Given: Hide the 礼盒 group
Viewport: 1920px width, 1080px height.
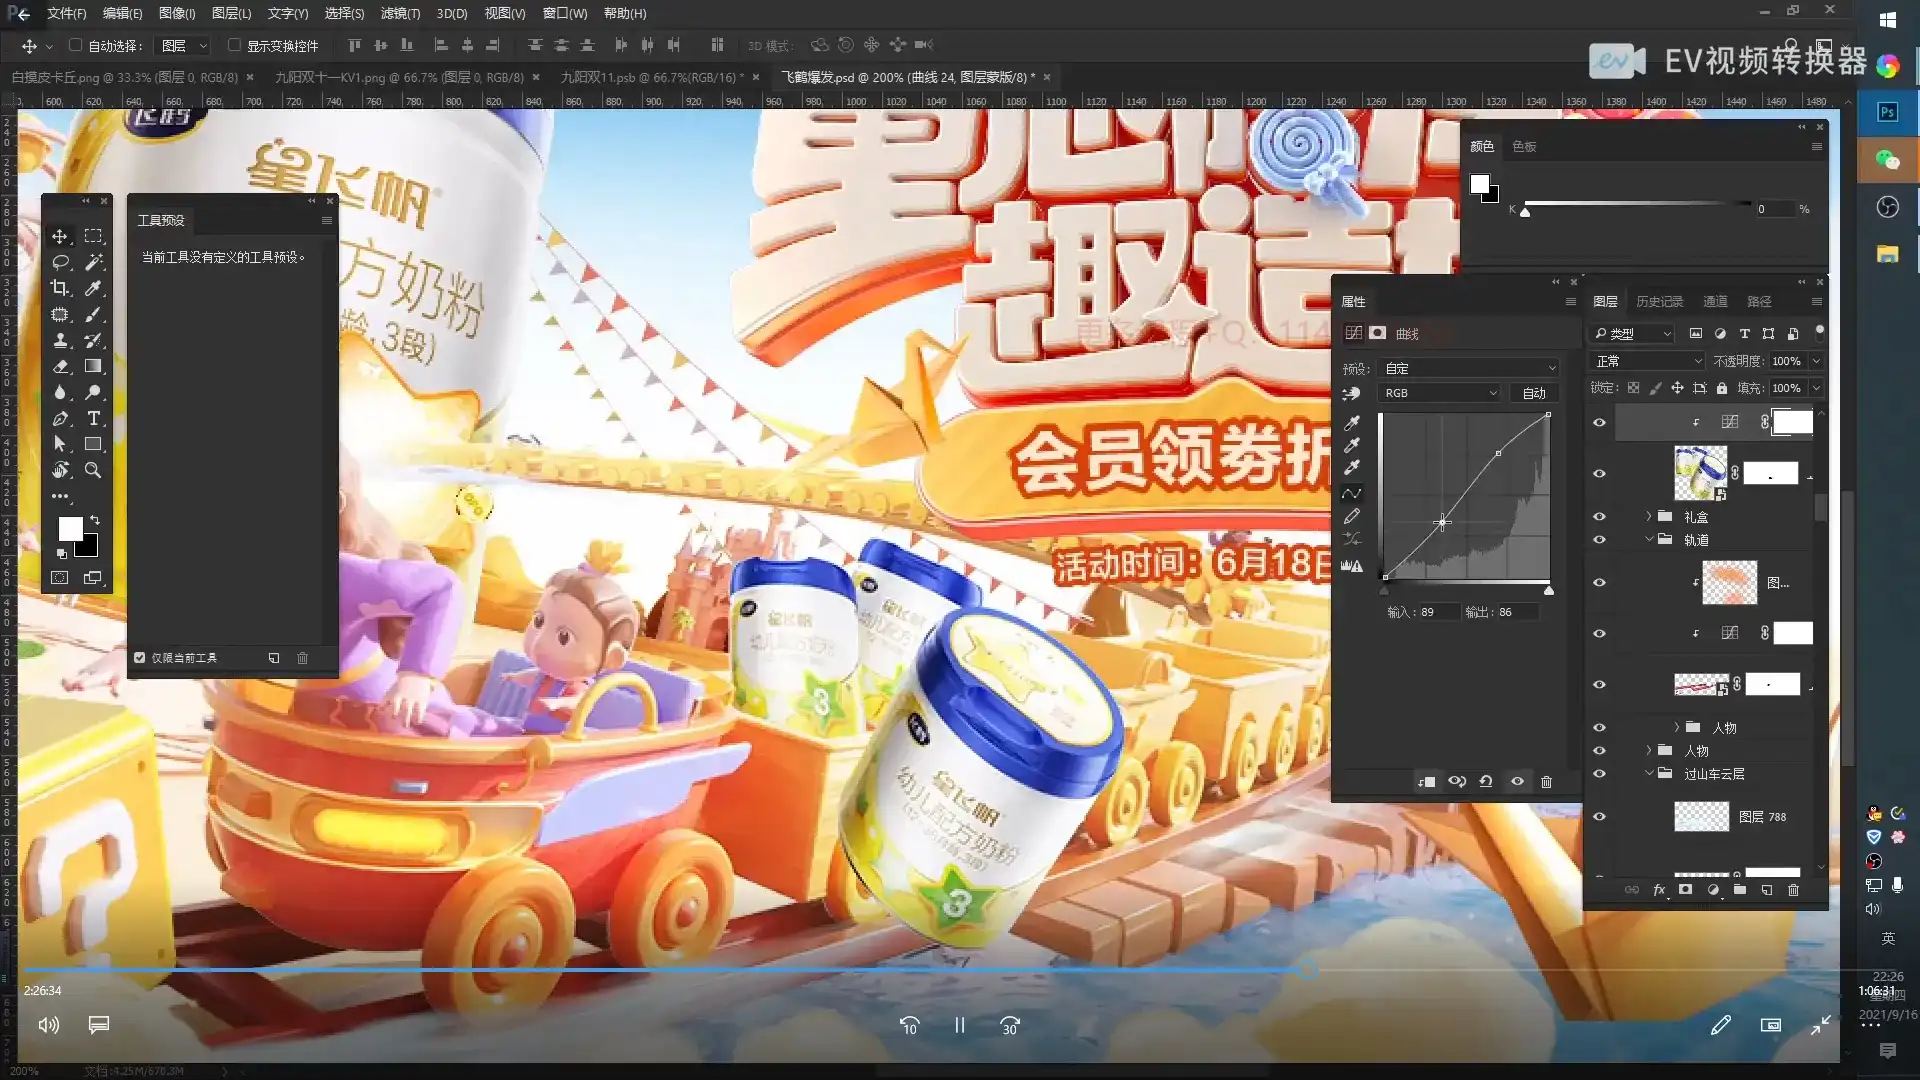Looking at the screenshot, I should click(1600, 516).
